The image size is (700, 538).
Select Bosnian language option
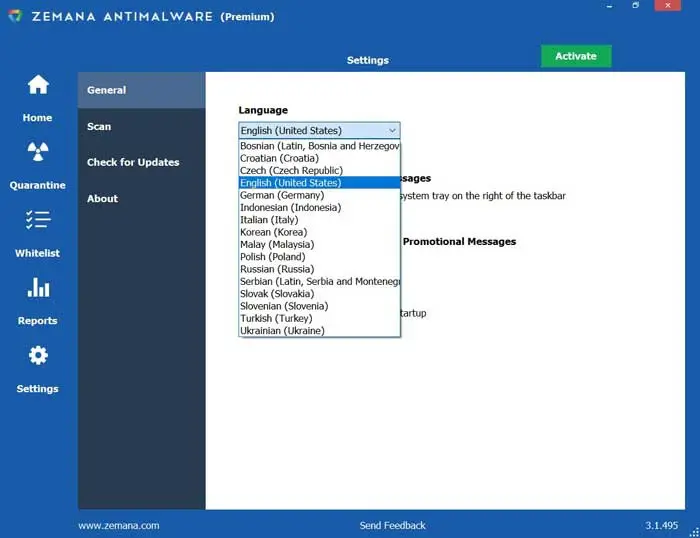(x=320, y=146)
